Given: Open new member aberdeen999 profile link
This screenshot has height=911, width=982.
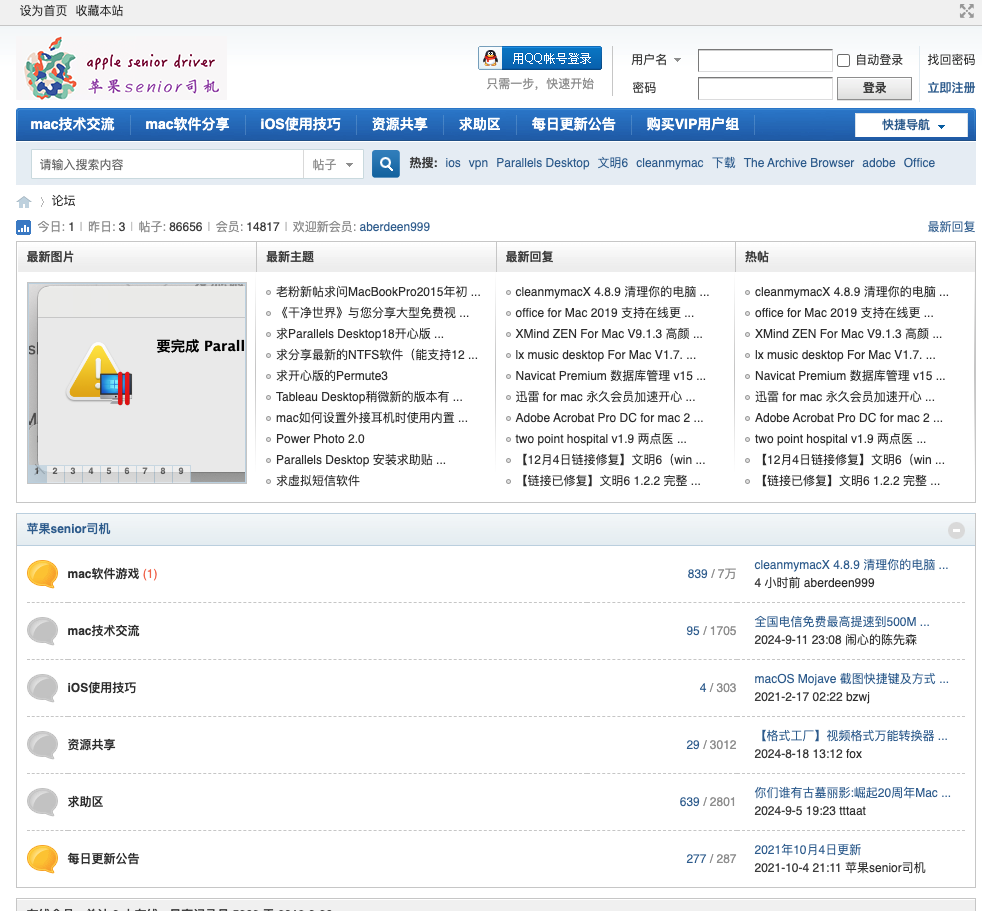Looking at the screenshot, I should [x=395, y=227].
